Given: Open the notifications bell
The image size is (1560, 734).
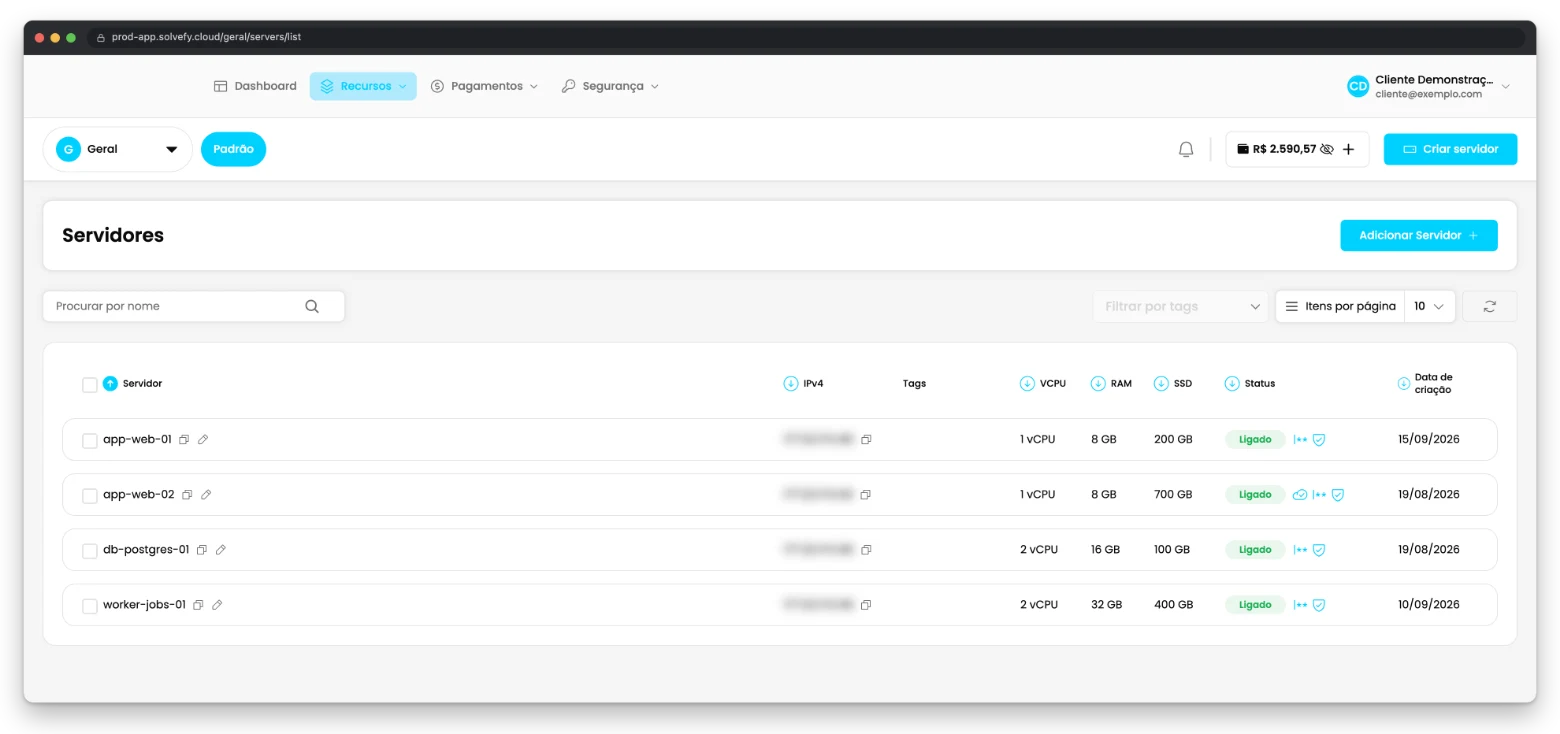Looking at the screenshot, I should pyautogui.click(x=1186, y=149).
